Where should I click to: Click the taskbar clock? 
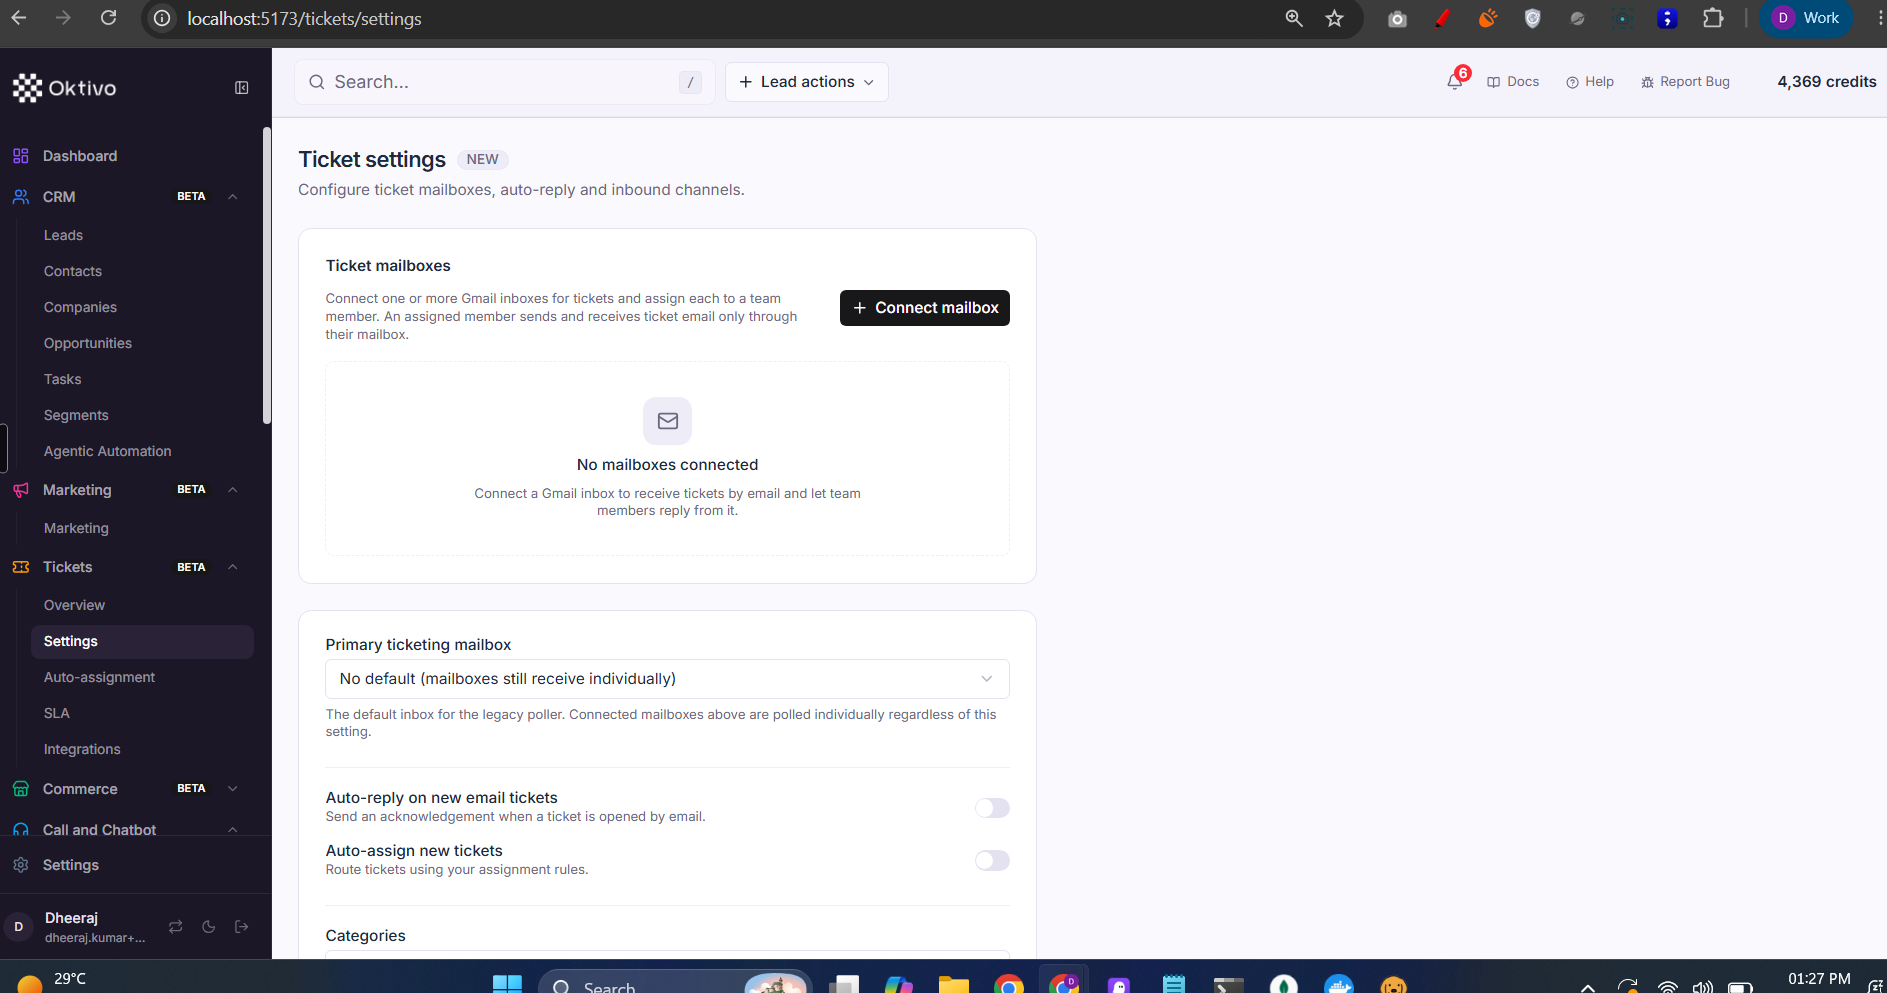tap(1819, 979)
